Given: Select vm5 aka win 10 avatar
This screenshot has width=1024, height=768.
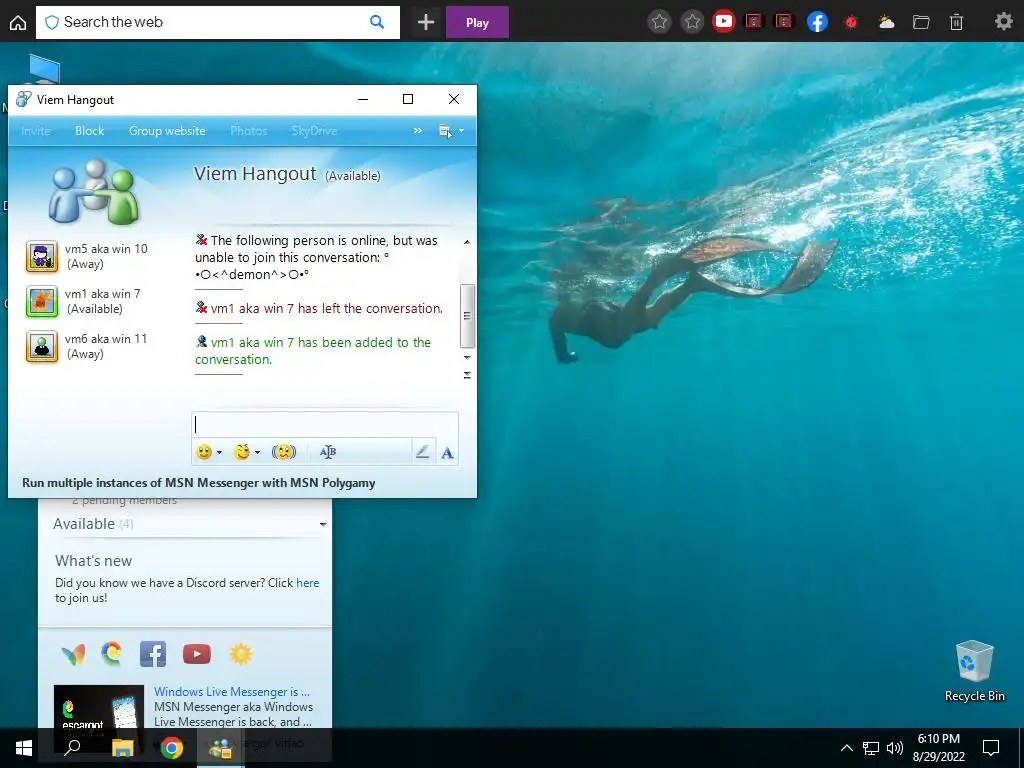Looking at the screenshot, I should [x=42, y=256].
